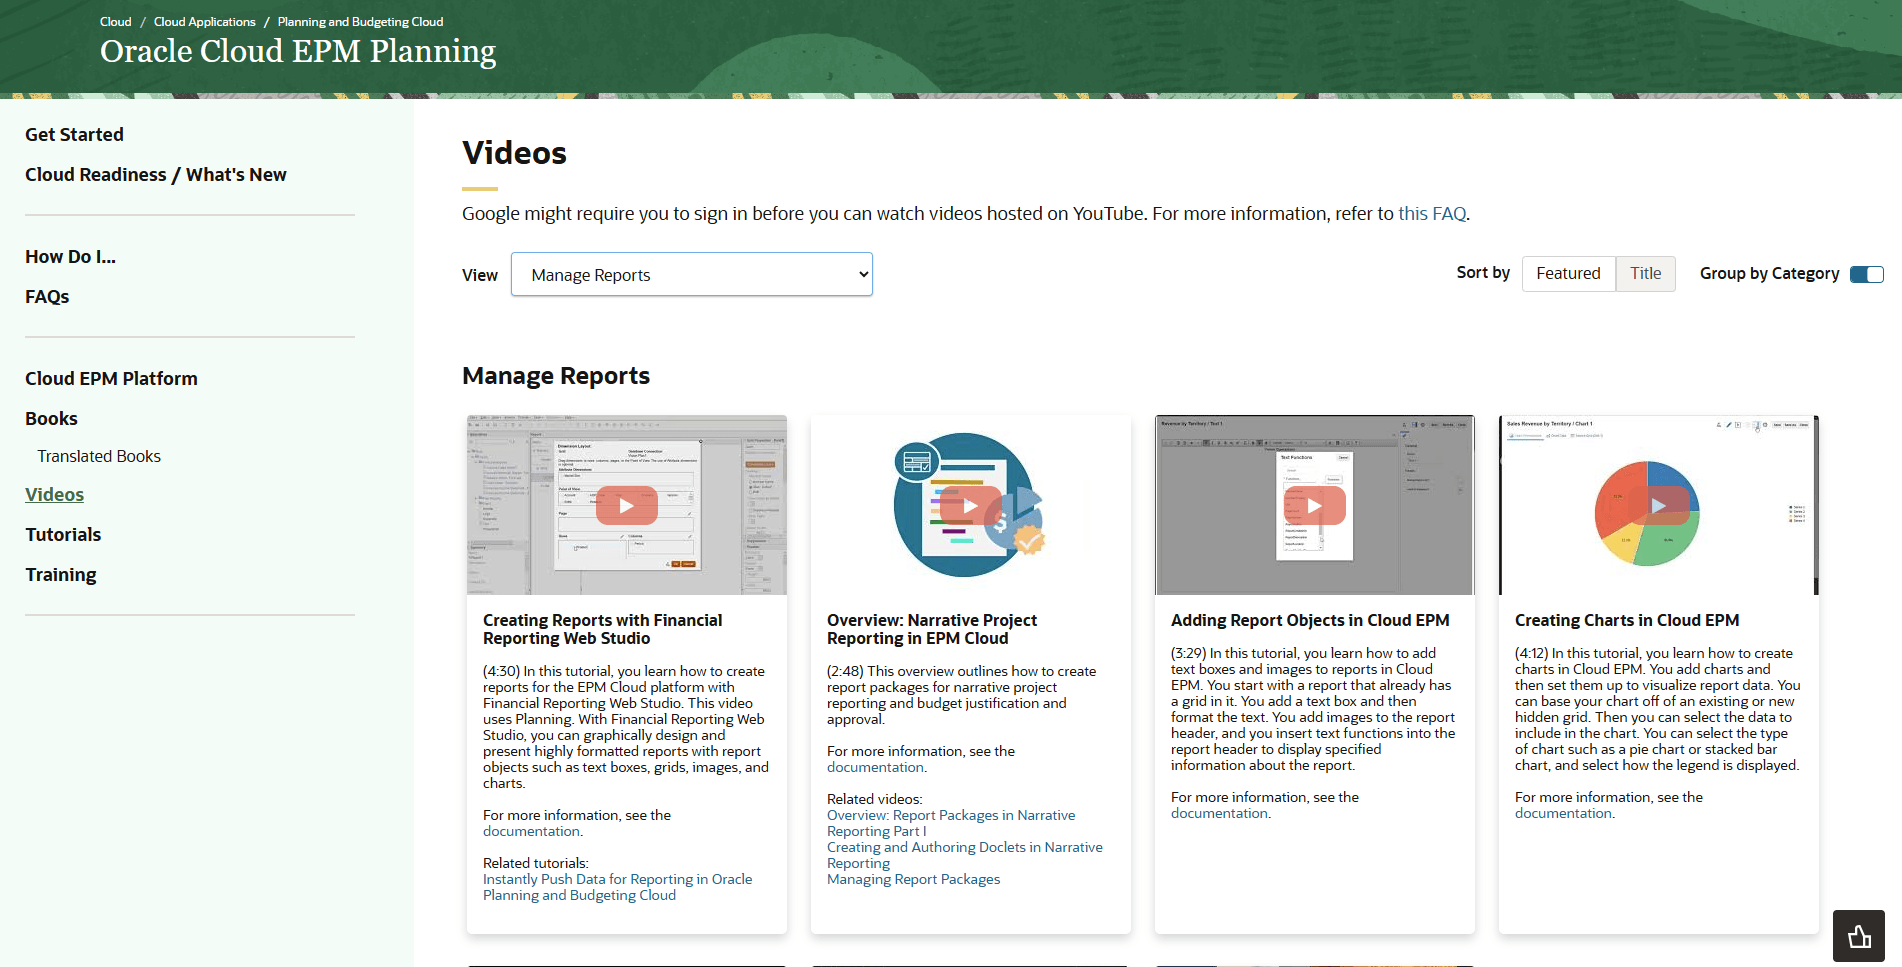This screenshot has width=1902, height=967.
Task: Open documentation link under Adding Report Objects
Action: coord(1219,814)
